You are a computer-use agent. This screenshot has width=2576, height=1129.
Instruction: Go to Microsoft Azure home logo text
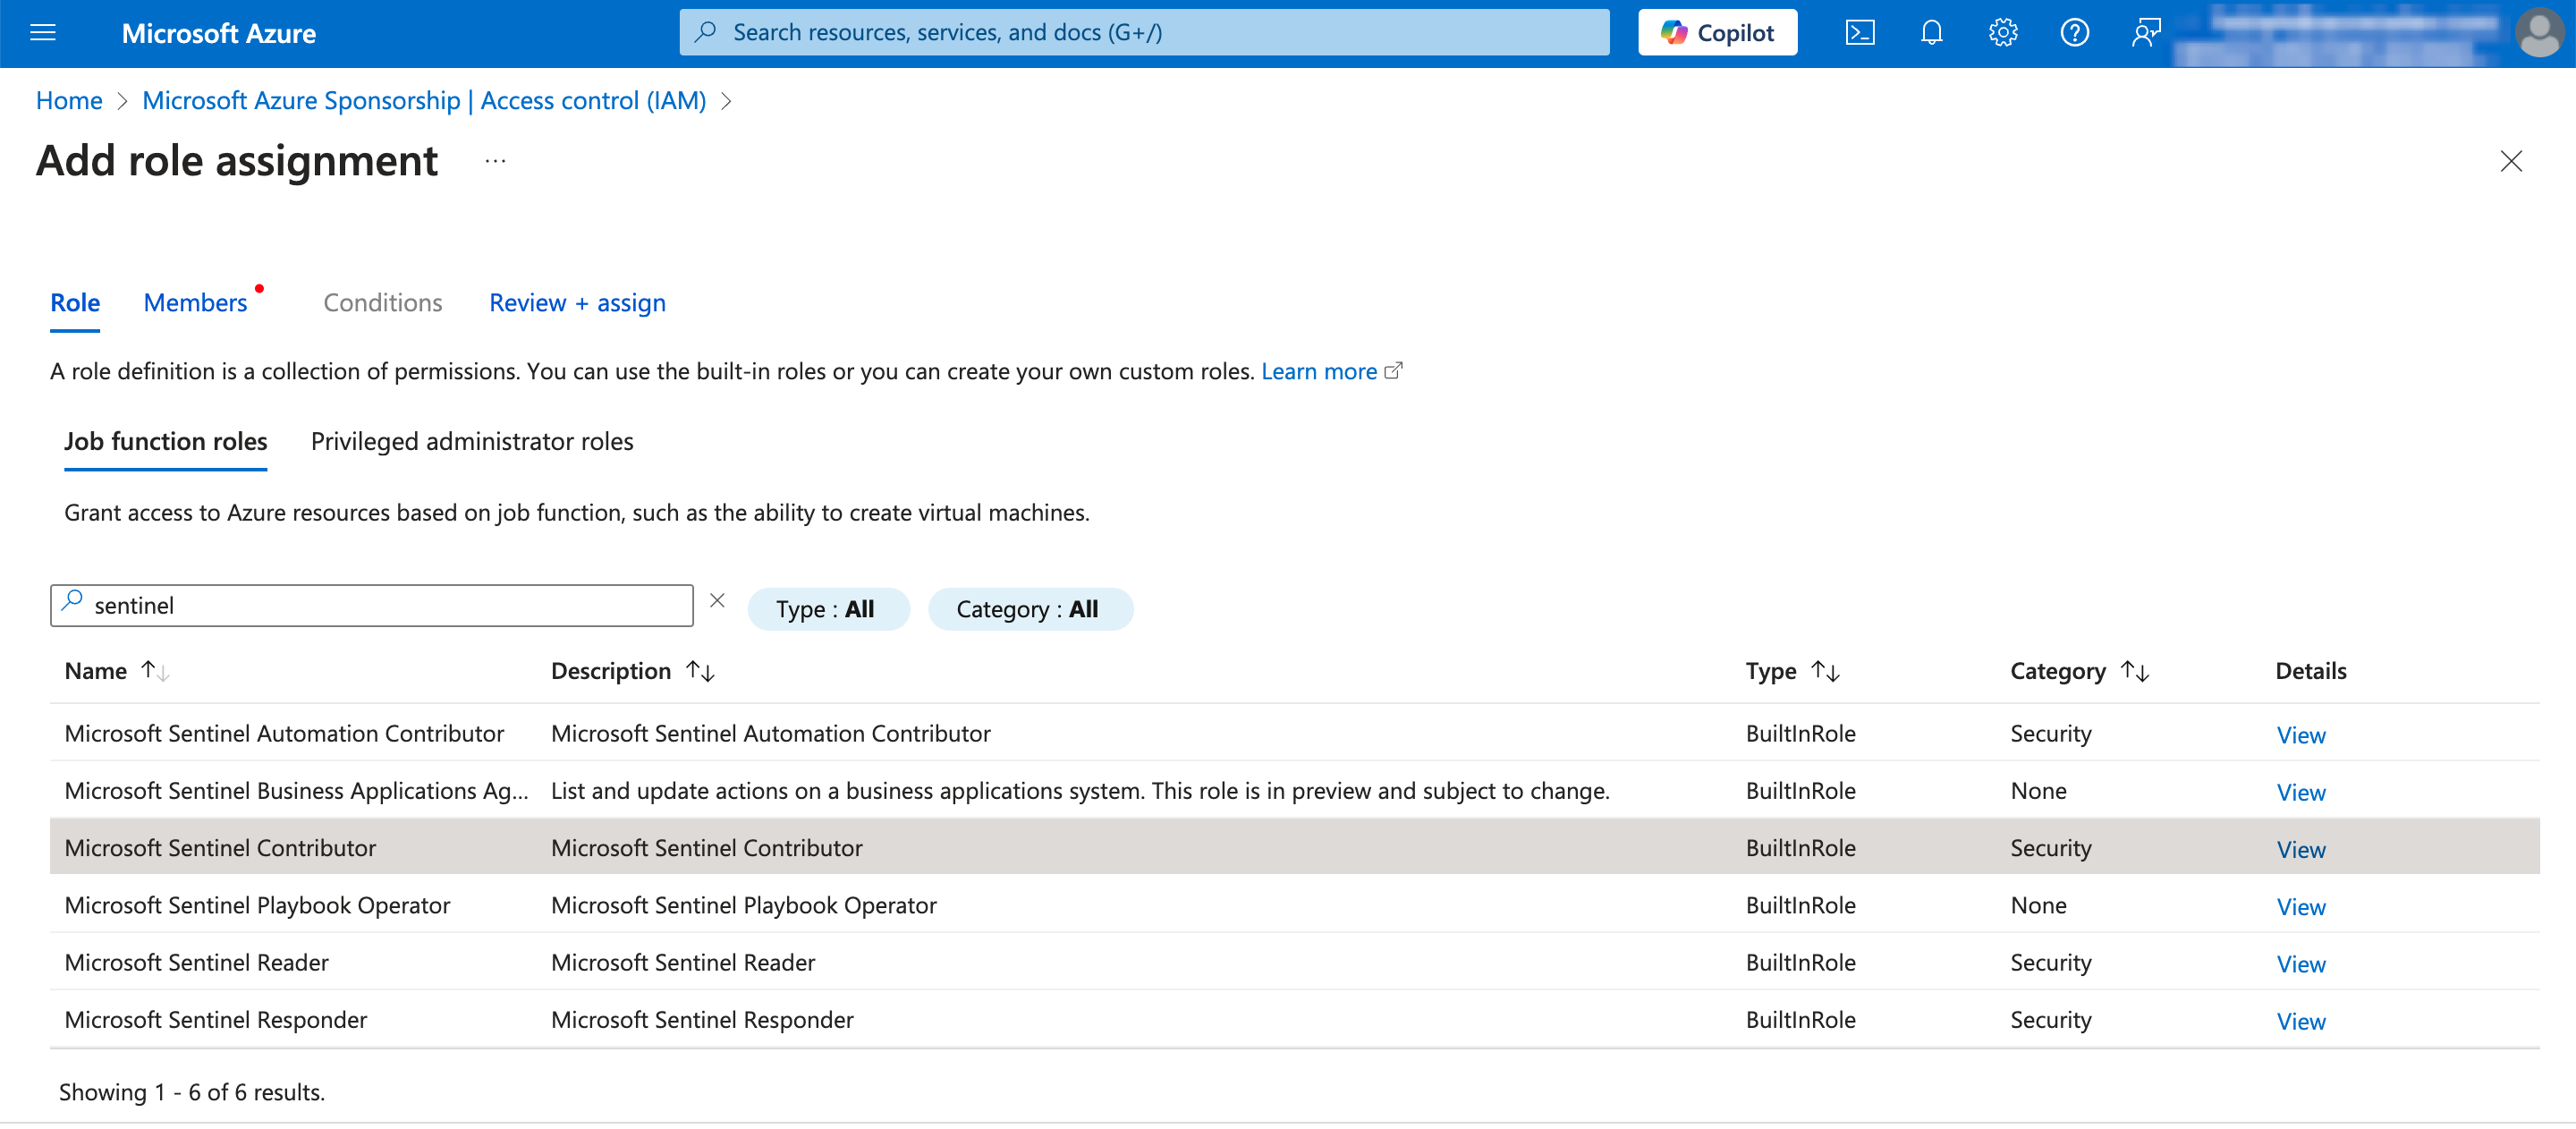click(x=219, y=33)
